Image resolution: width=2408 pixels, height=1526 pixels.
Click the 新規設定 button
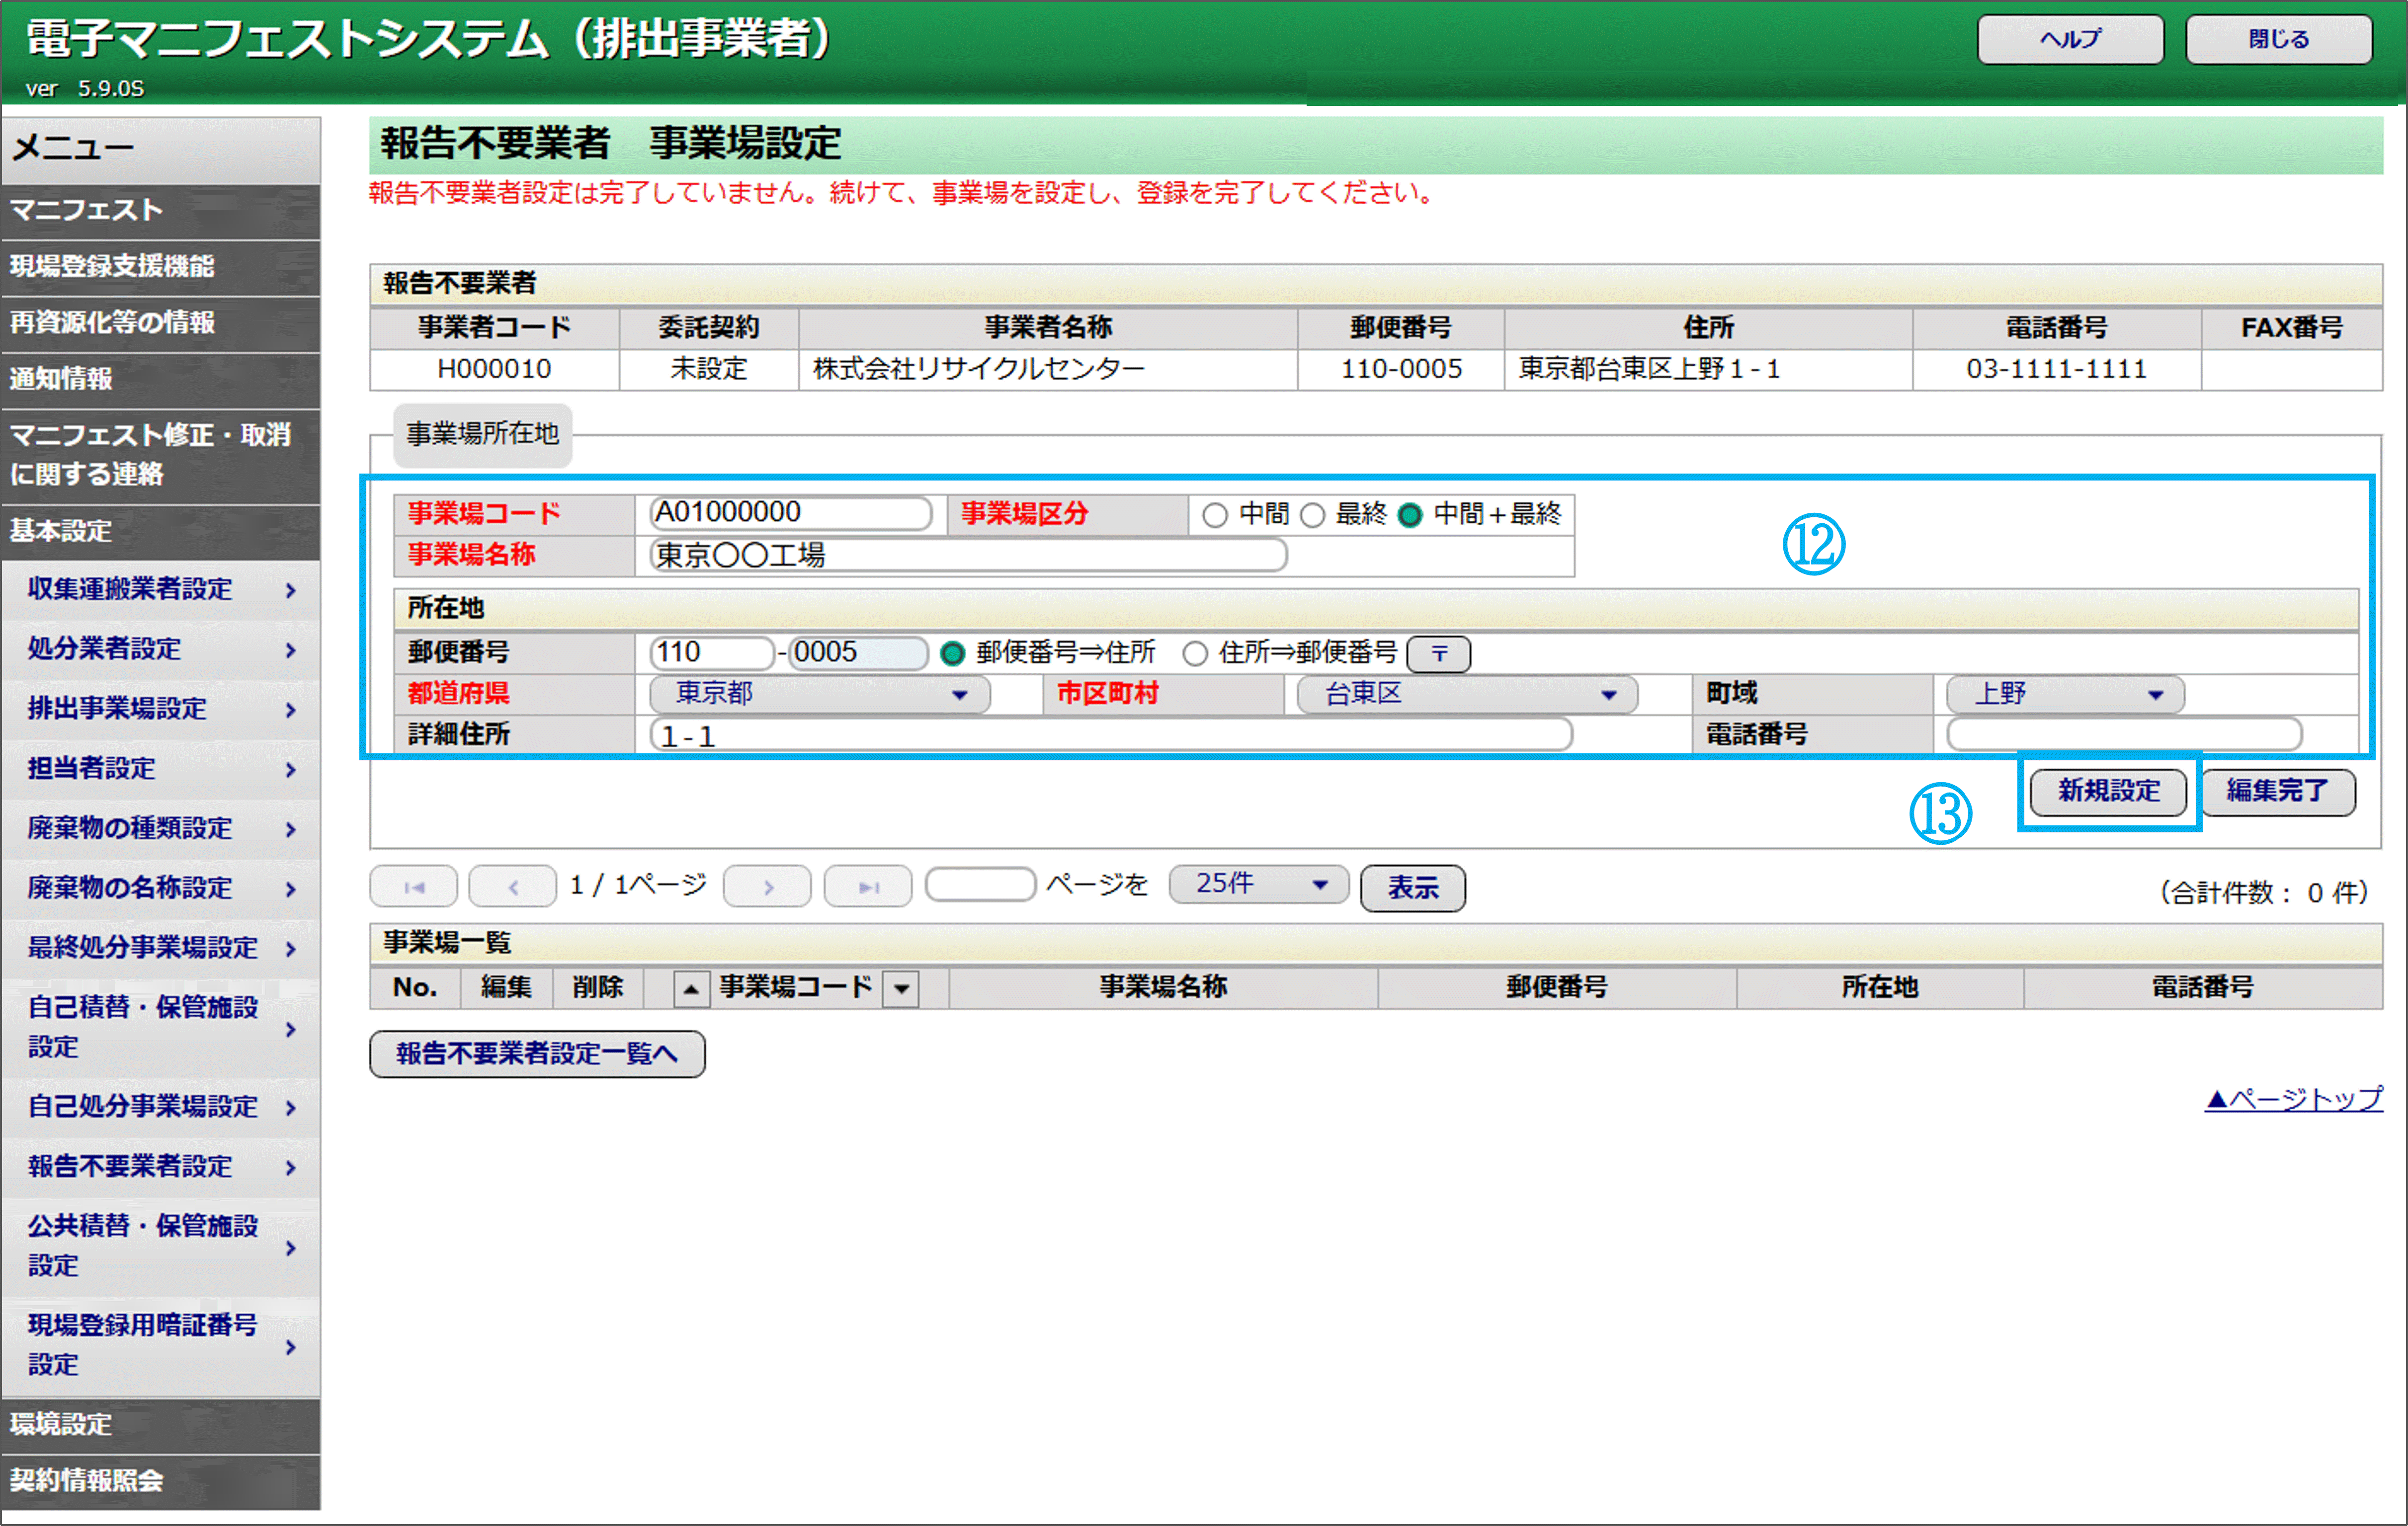click(2108, 791)
